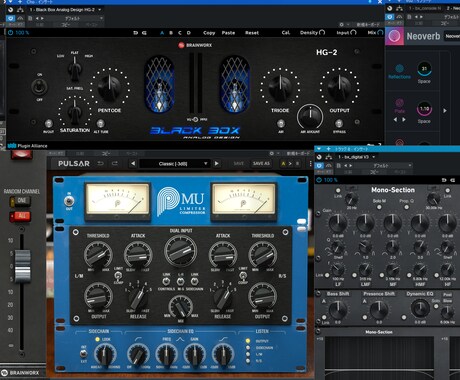Select Reflections icon in Neoverb
The image size is (460, 380).
point(399,69)
